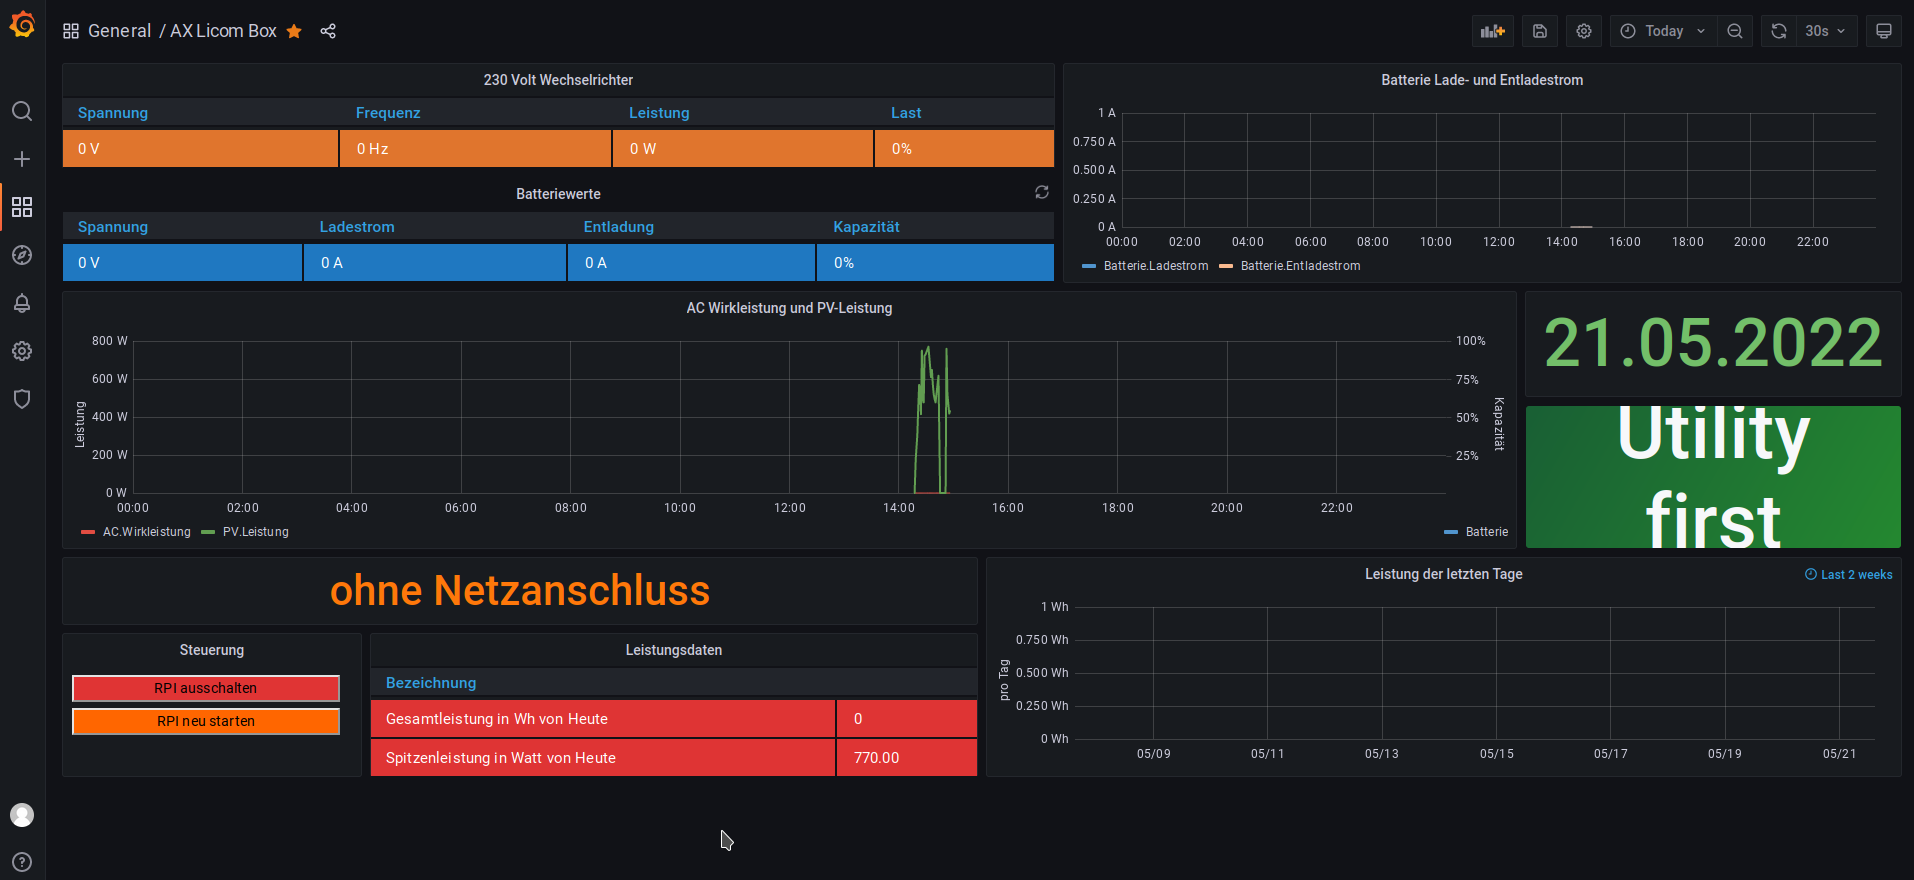1914x880 pixels.
Task: Open the 230 Volt Wechselrichter panel menu
Action: pyautogui.click(x=558, y=80)
